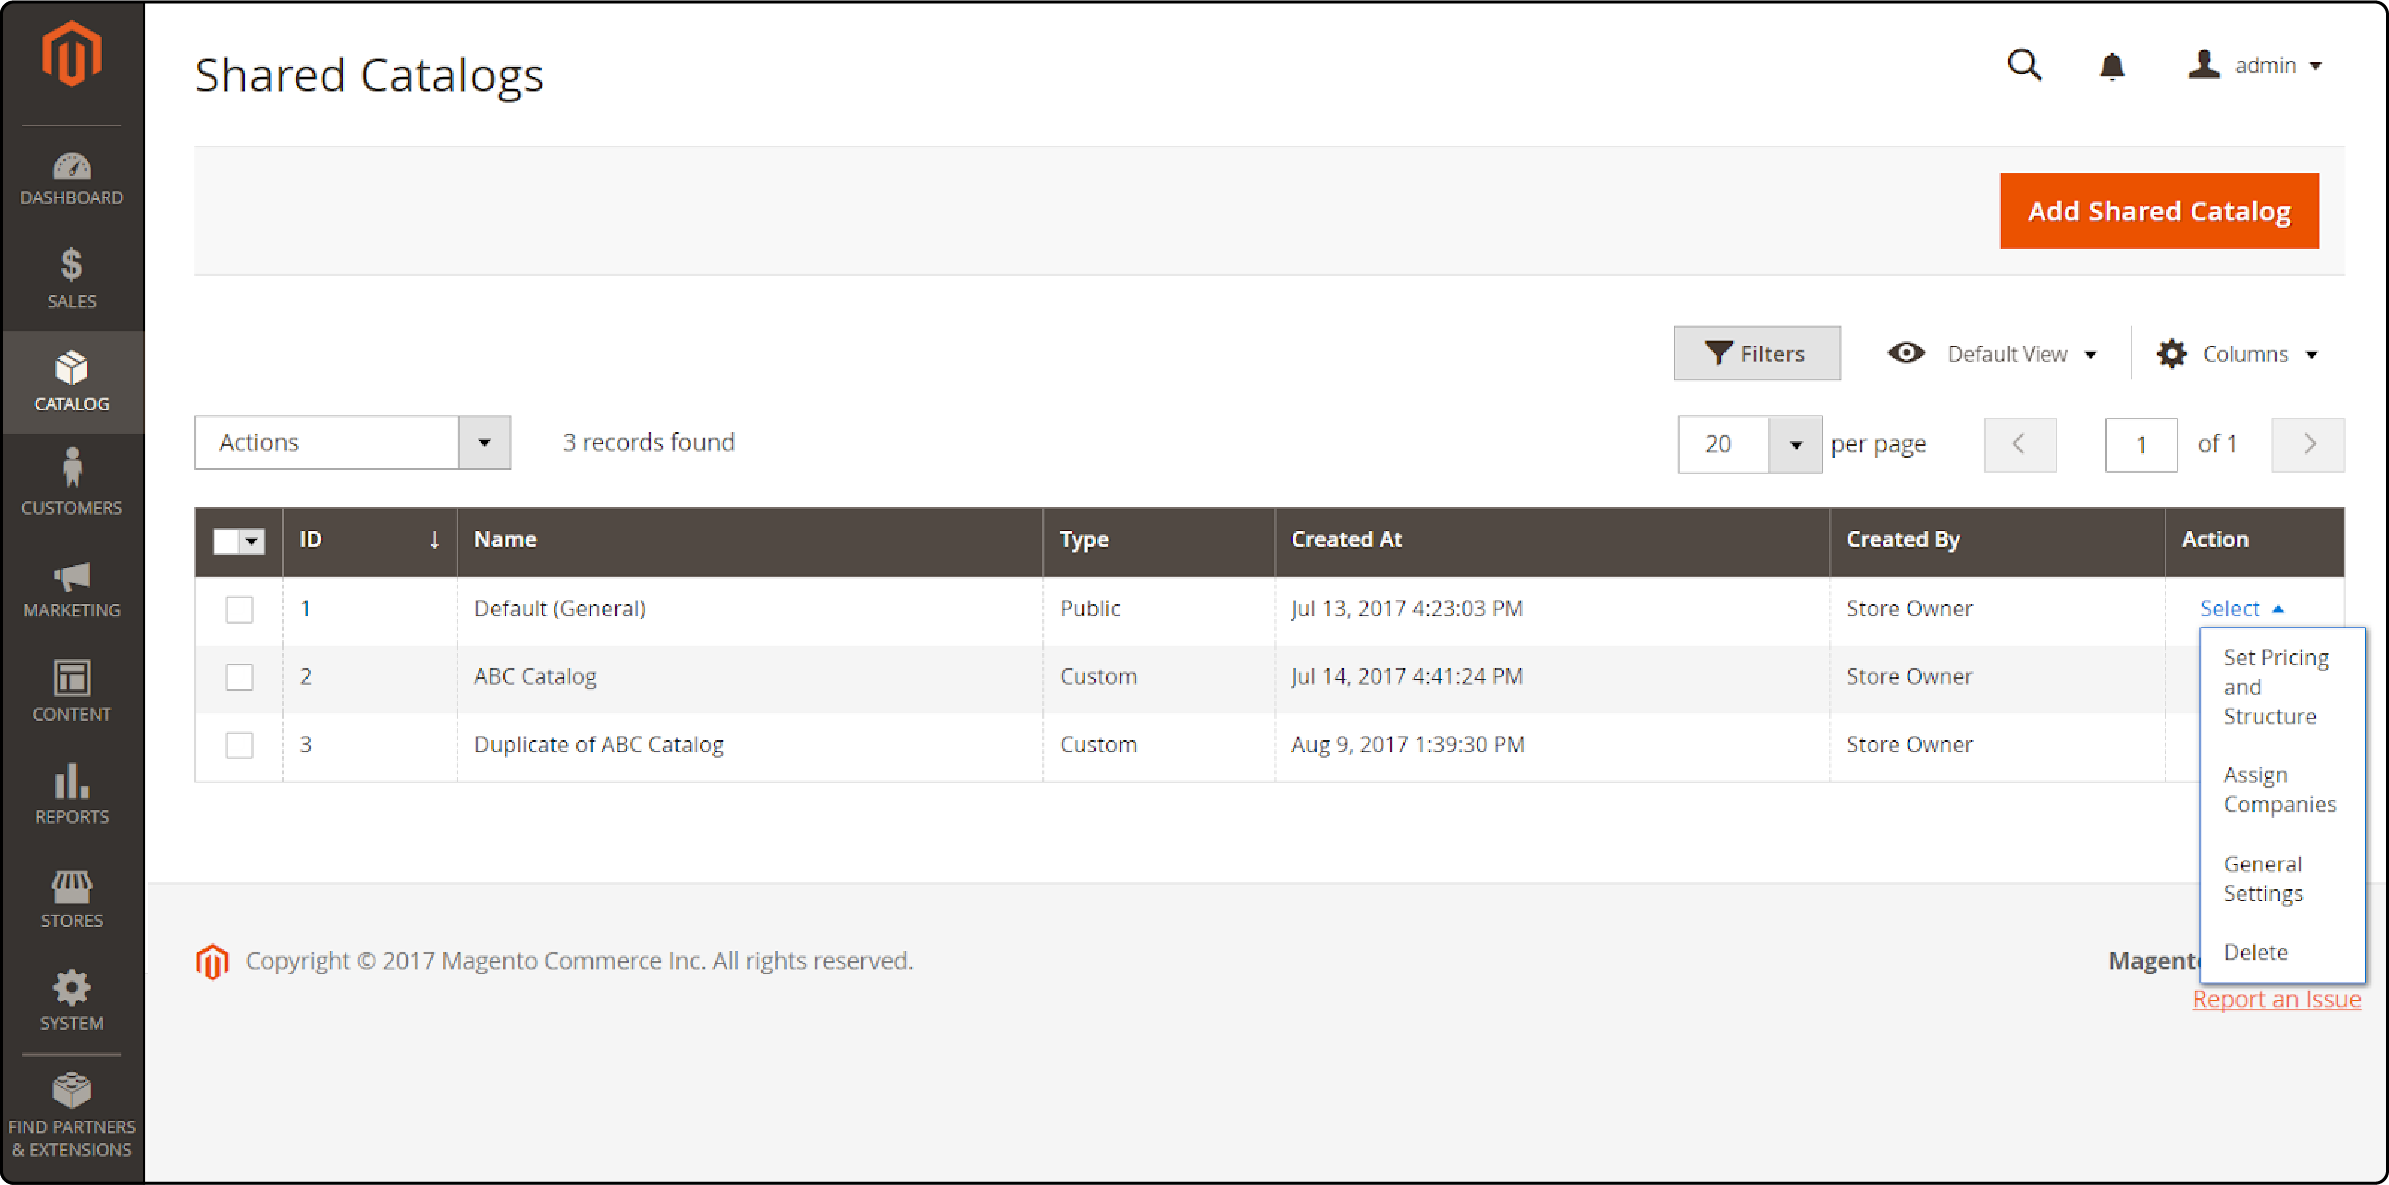
Task: Select checkbox for Duplicate of ABC Catalog
Action: coord(238,743)
